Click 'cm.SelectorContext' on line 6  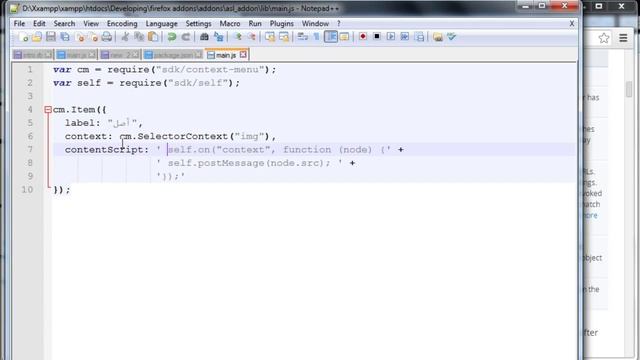point(173,136)
